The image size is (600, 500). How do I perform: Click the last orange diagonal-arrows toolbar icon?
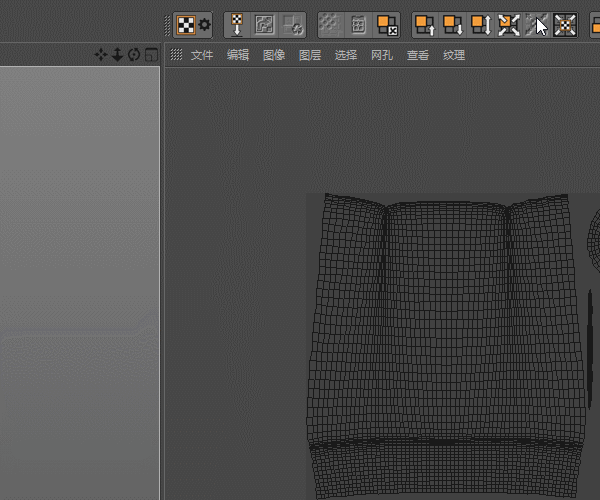point(565,25)
